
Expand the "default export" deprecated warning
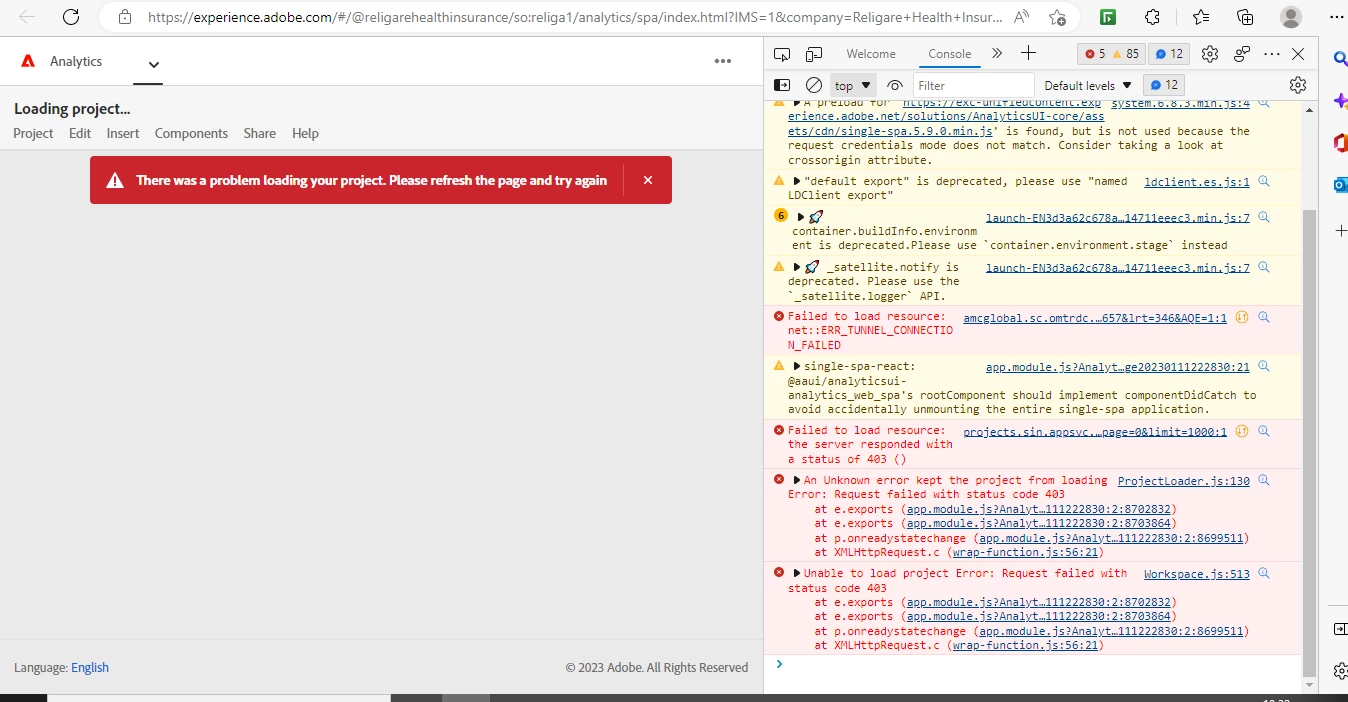[x=797, y=181]
